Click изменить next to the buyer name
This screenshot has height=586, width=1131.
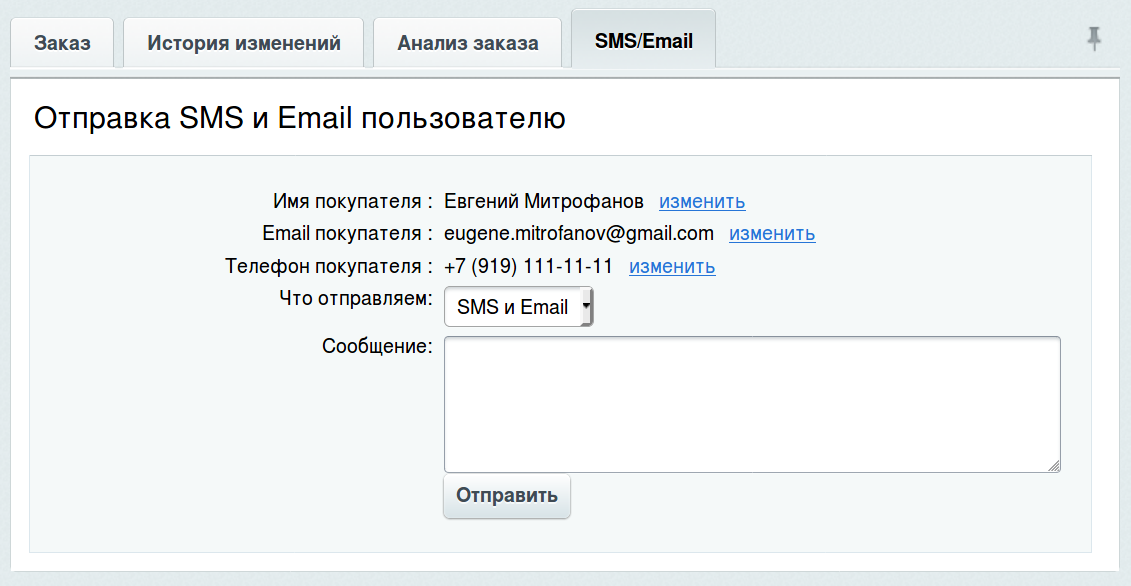(702, 201)
